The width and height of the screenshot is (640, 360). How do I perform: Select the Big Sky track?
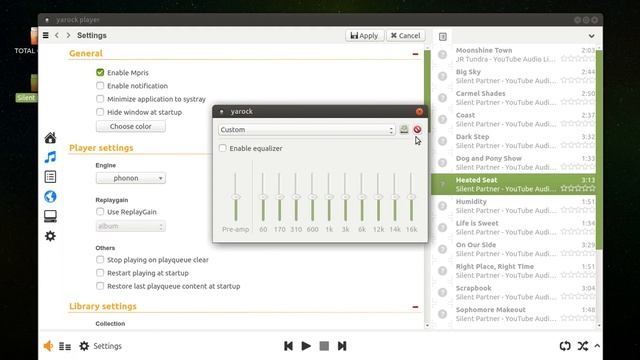click(x=513, y=76)
